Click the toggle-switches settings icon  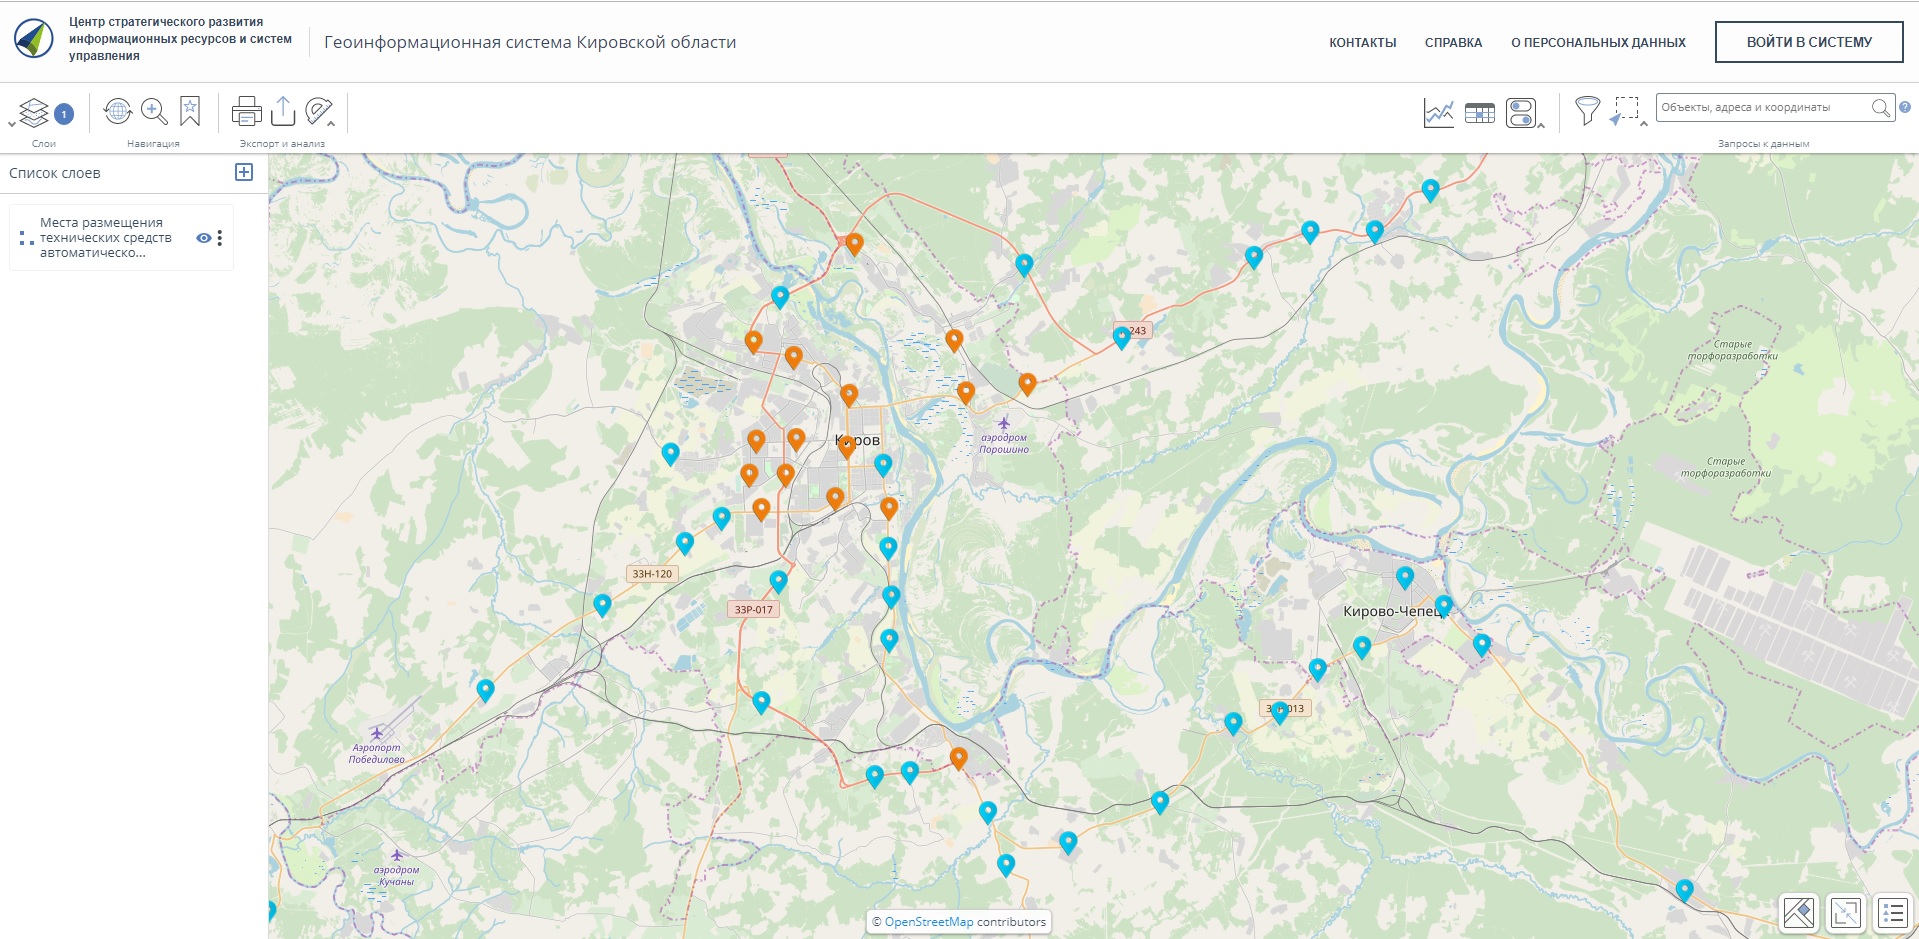click(x=1520, y=113)
